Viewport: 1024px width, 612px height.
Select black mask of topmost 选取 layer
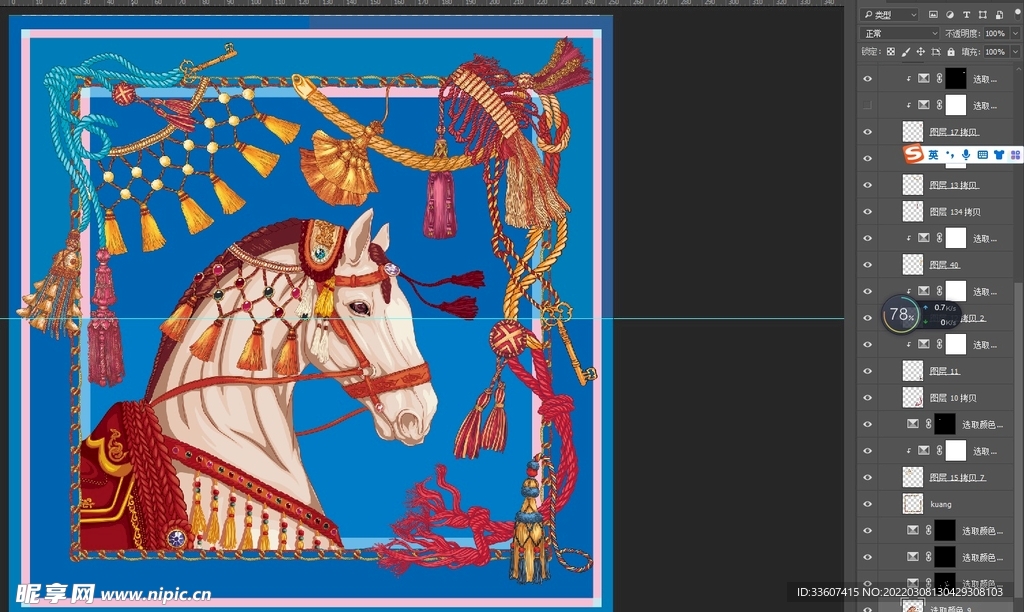pos(955,78)
